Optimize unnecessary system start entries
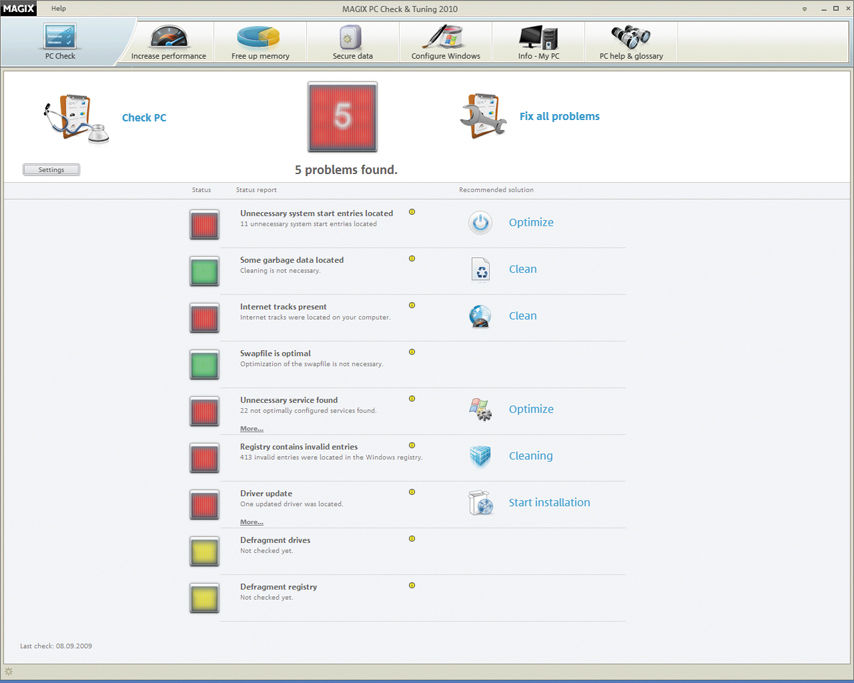This screenshot has width=854, height=683. point(531,222)
